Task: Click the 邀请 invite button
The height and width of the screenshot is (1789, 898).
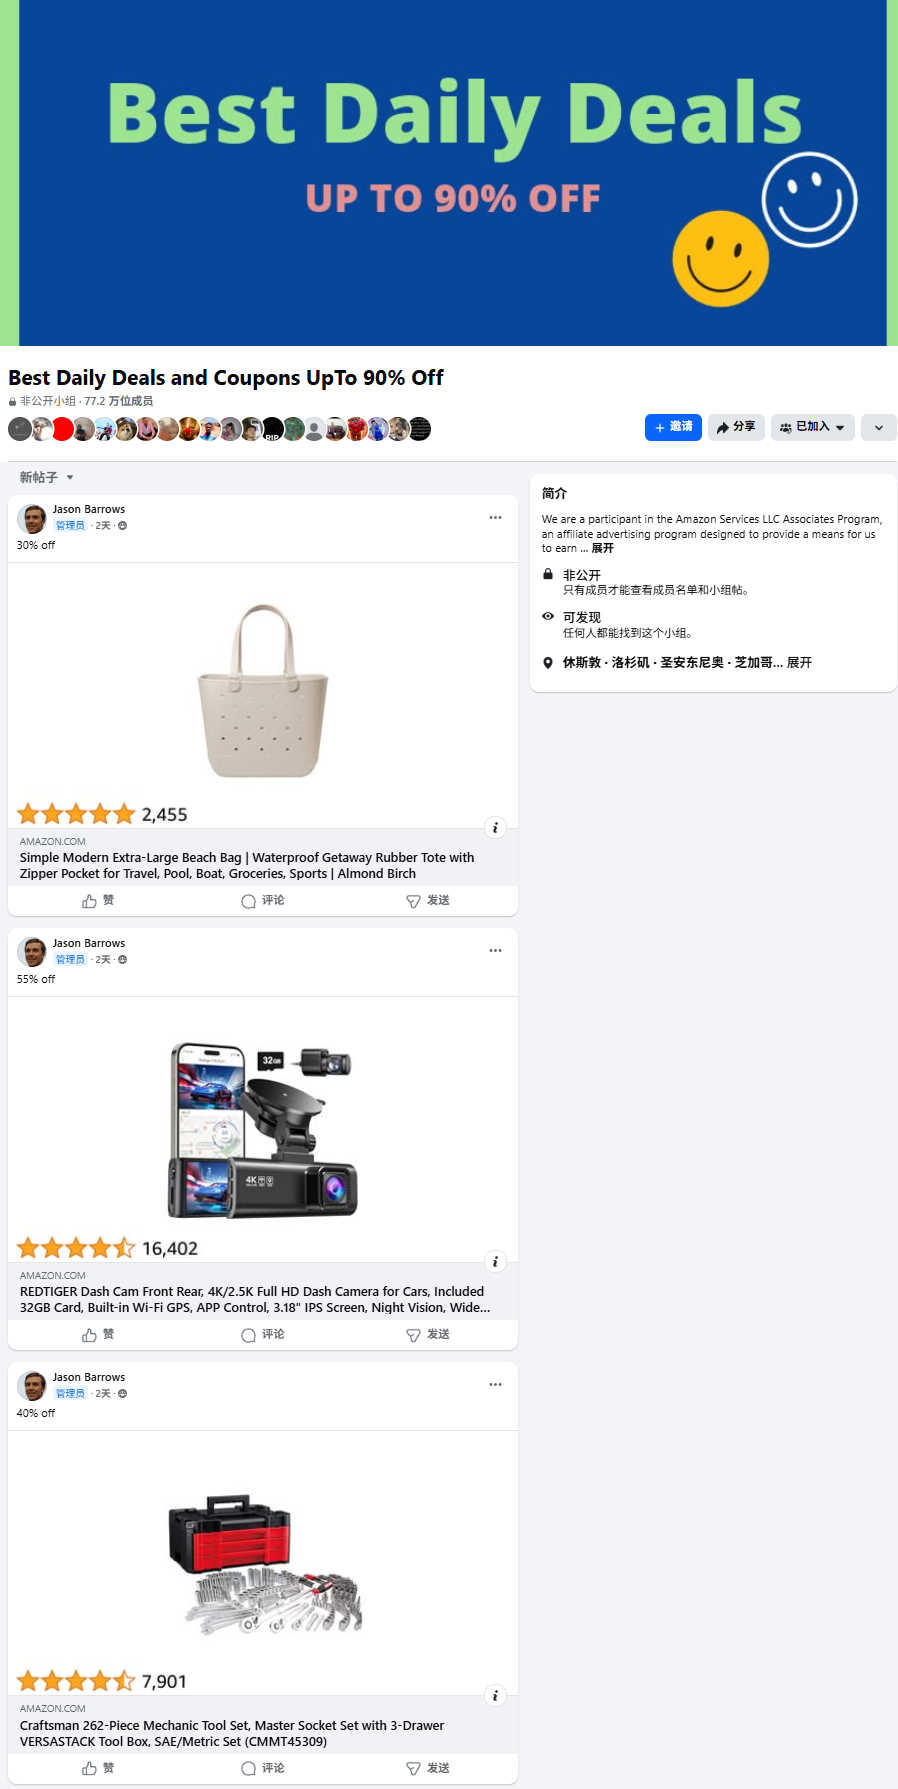Action: pyautogui.click(x=673, y=427)
